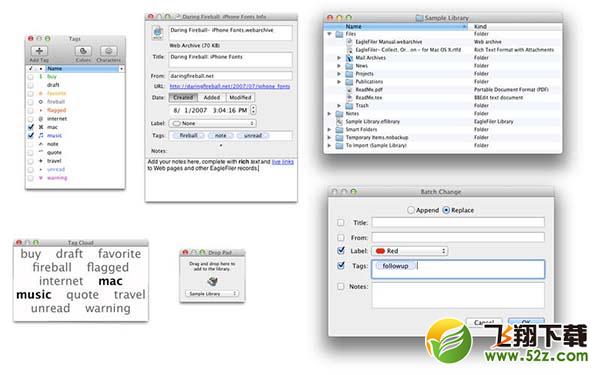Select the EagleFiler Library kind cell

[x=494, y=122]
